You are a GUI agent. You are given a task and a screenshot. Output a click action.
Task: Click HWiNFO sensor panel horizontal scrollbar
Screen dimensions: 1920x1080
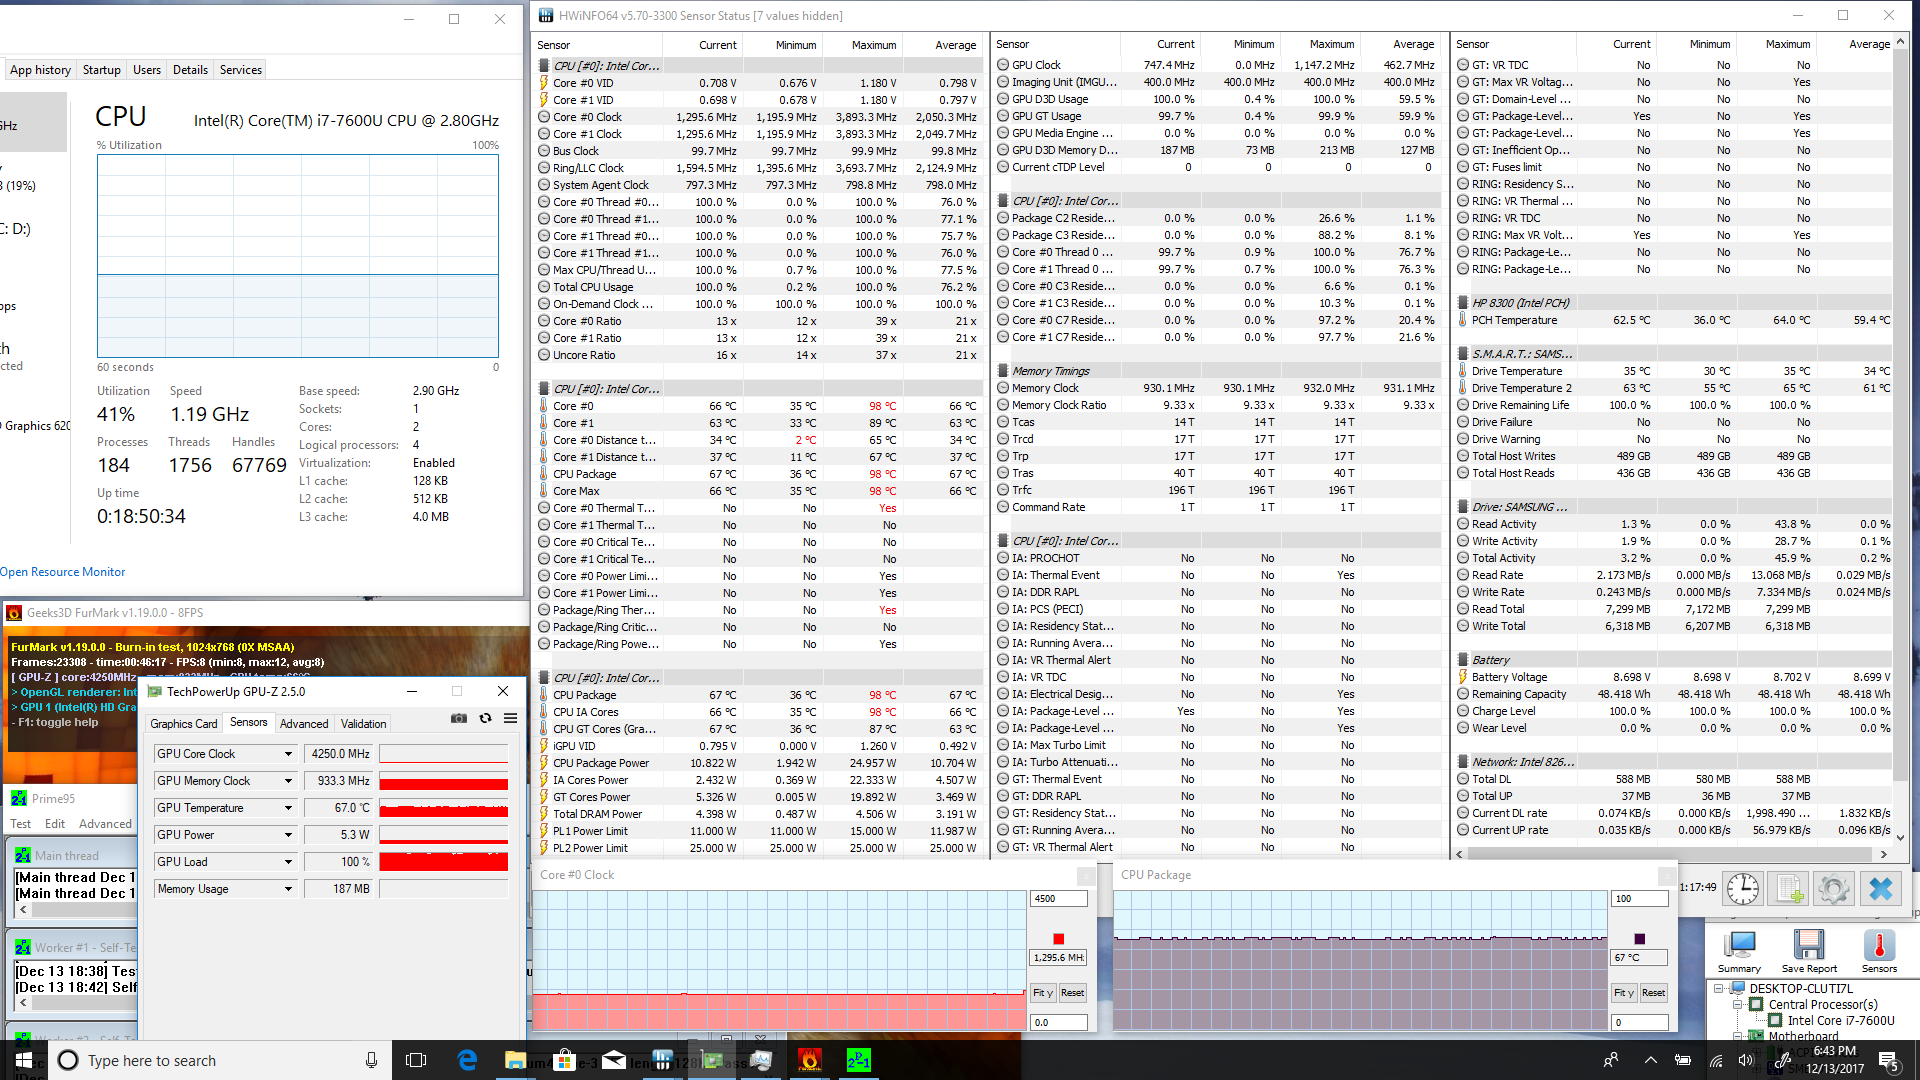point(1669,854)
